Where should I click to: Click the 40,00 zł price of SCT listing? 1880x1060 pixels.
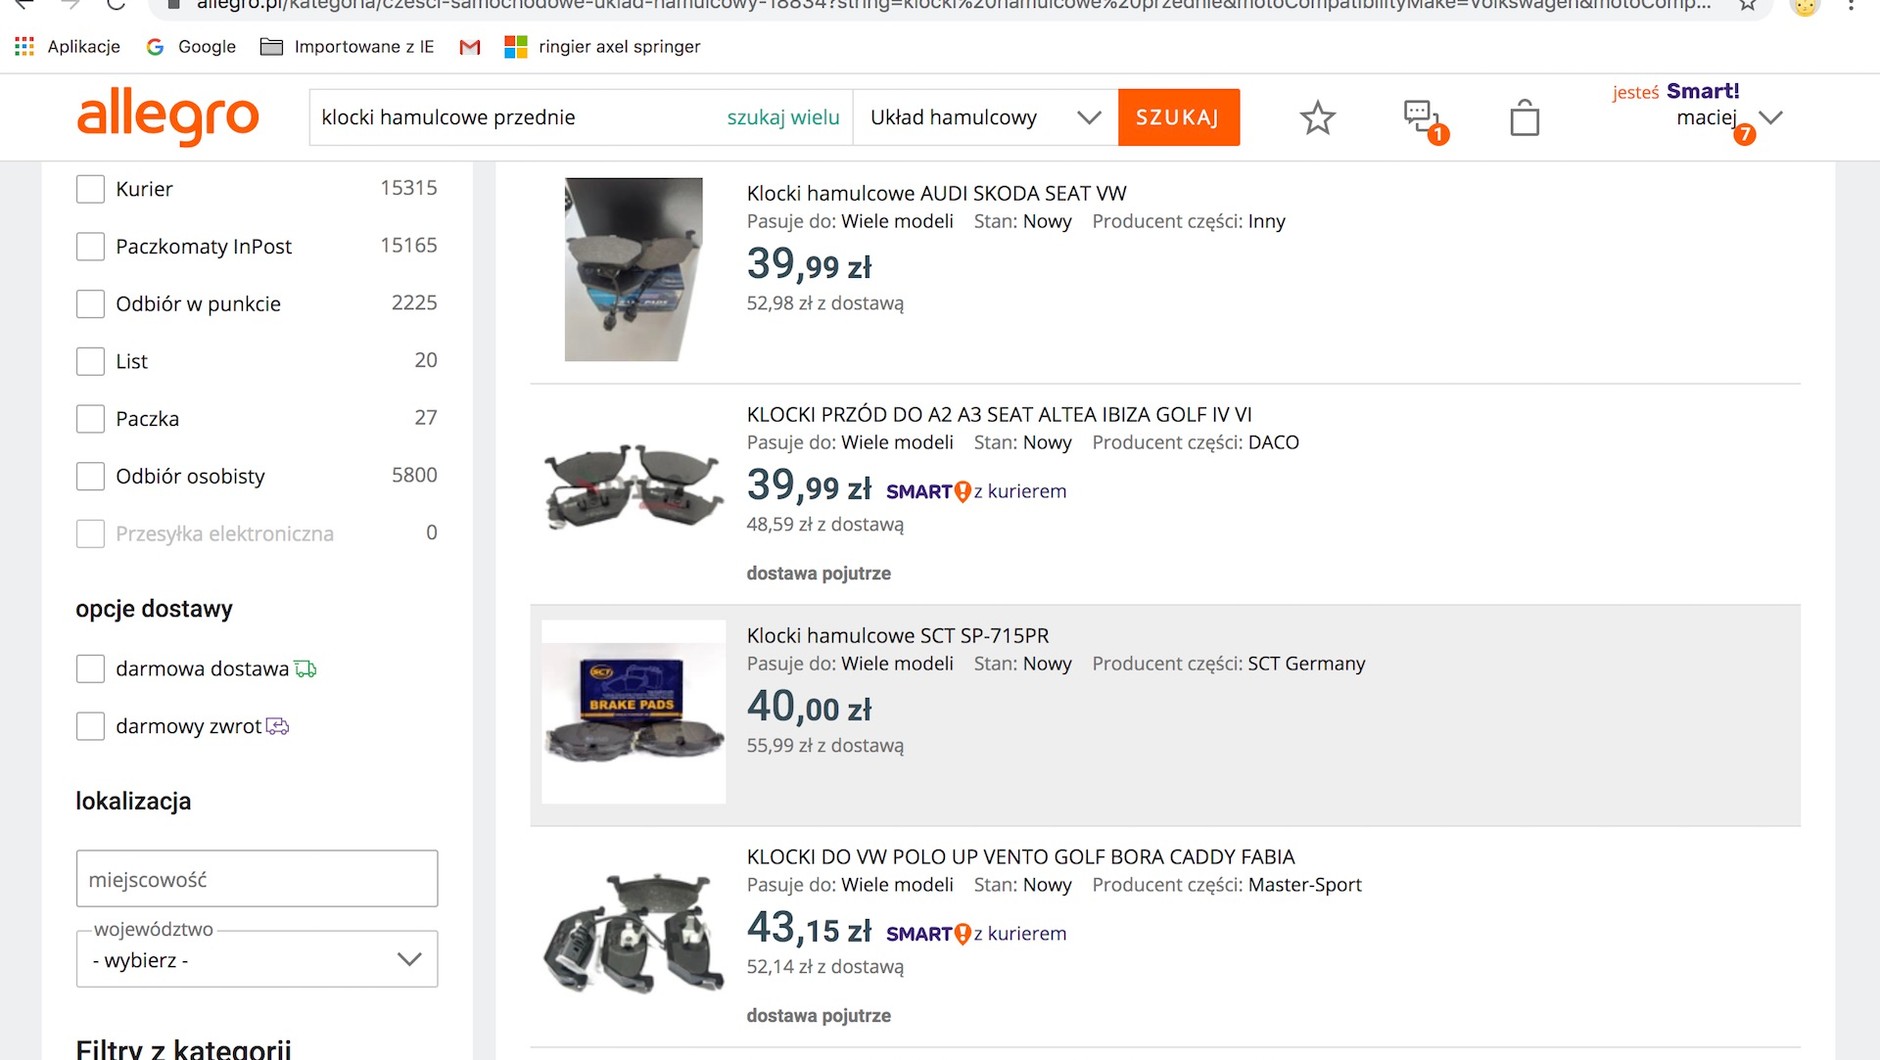pos(809,707)
